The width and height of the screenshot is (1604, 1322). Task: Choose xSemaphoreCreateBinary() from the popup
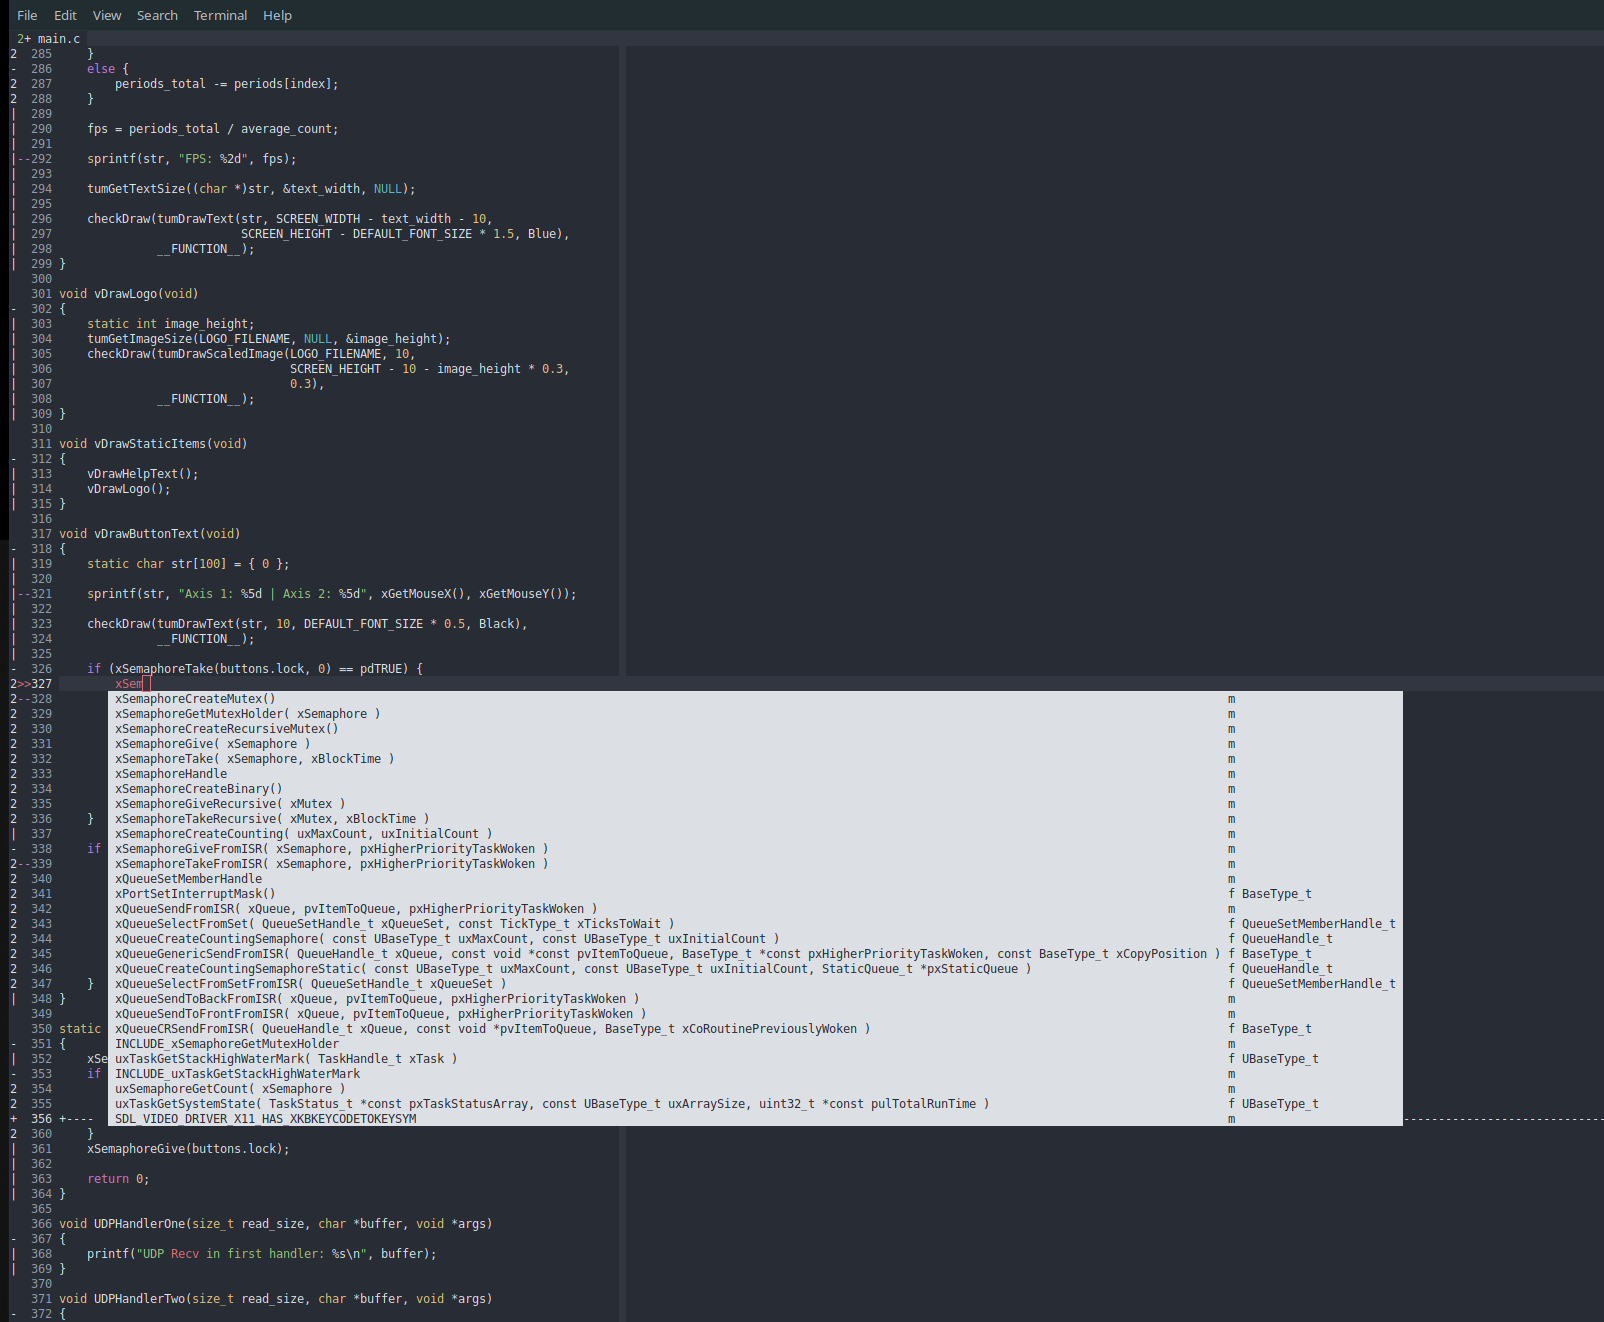755,789
